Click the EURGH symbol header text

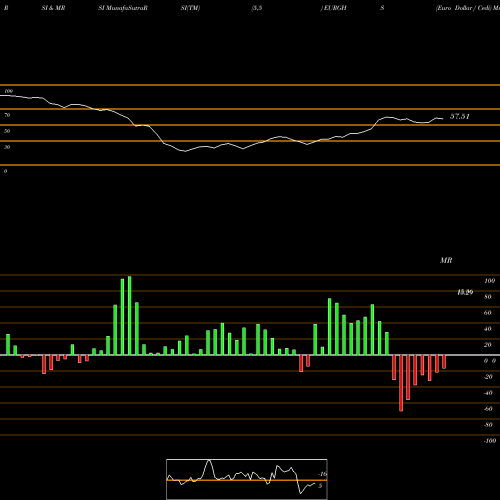(x=334, y=8)
